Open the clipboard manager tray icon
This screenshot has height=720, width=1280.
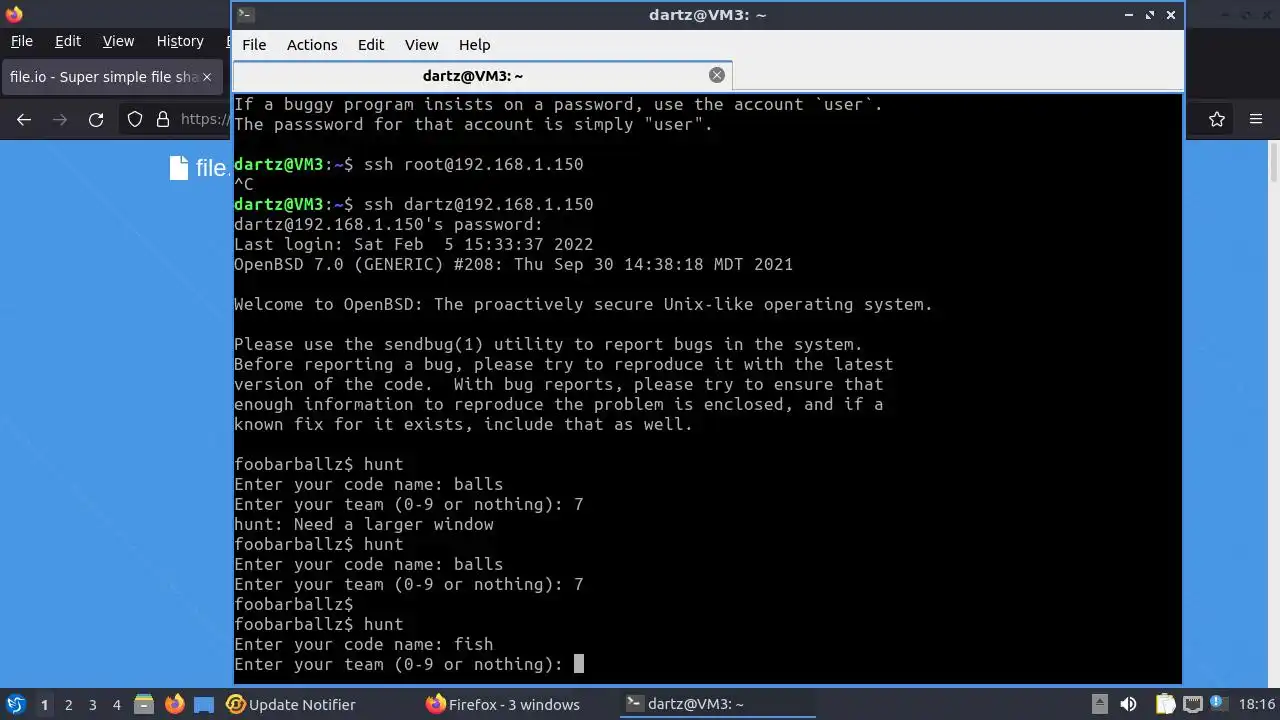coord(1166,704)
